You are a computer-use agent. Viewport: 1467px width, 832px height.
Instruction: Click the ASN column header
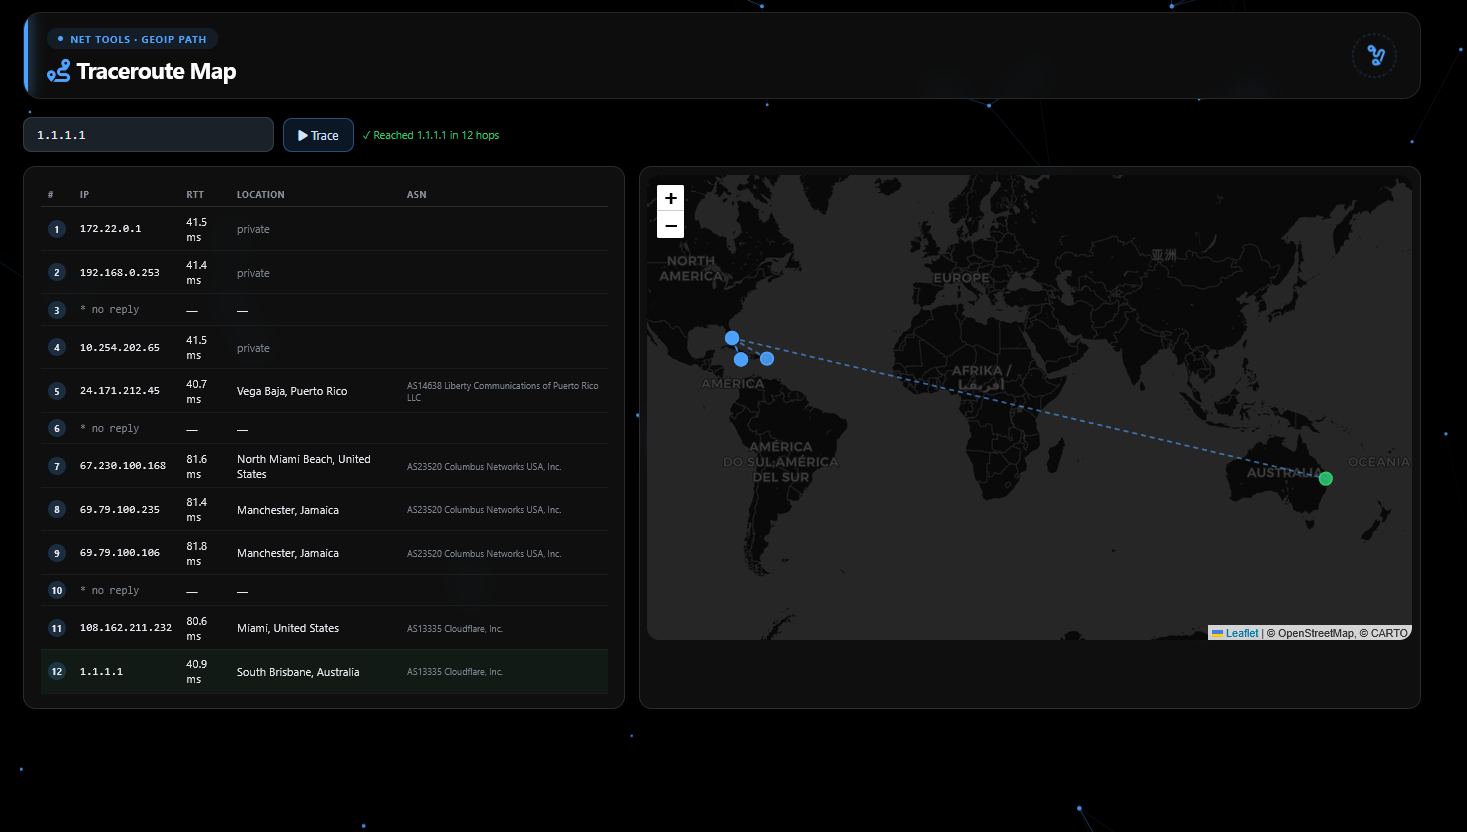tap(417, 195)
